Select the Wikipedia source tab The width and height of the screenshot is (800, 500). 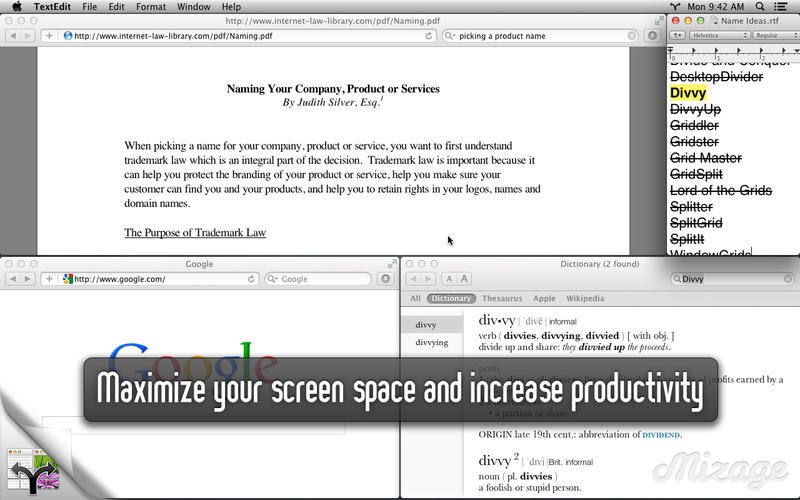click(585, 298)
